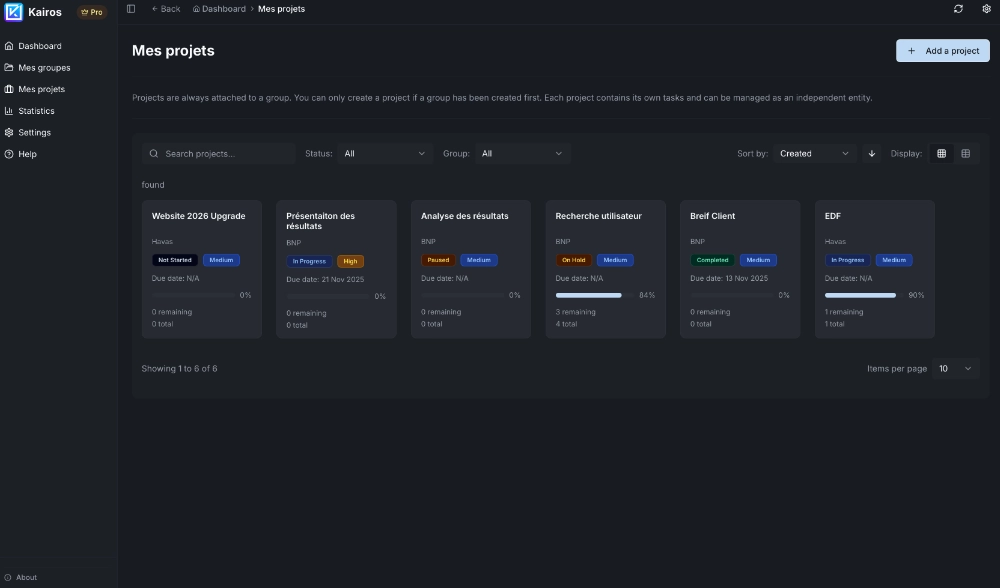Click the sidebar collapse icon next to Back

[x=130, y=8]
